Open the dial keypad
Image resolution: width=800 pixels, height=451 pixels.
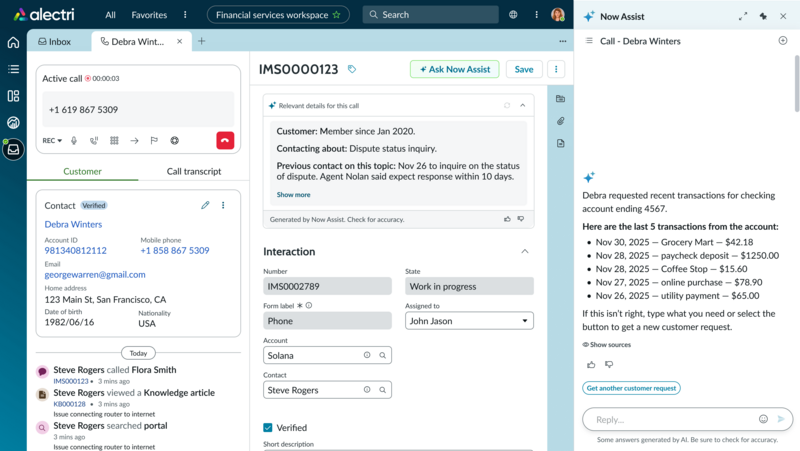click(114, 140)
